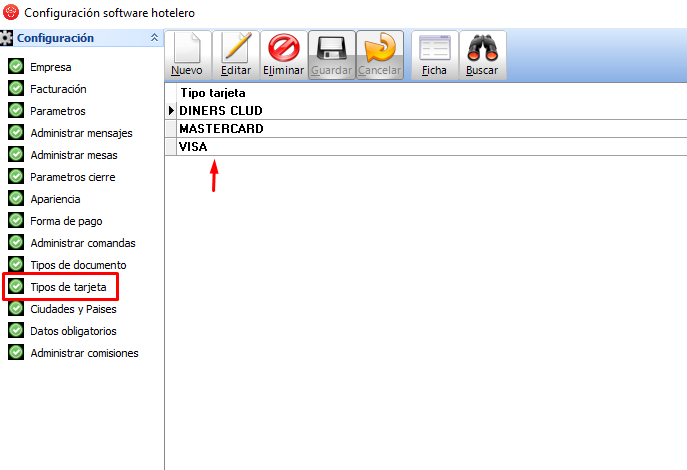
Task: Select the VISA card type row
Action: [x=193, y=147]
